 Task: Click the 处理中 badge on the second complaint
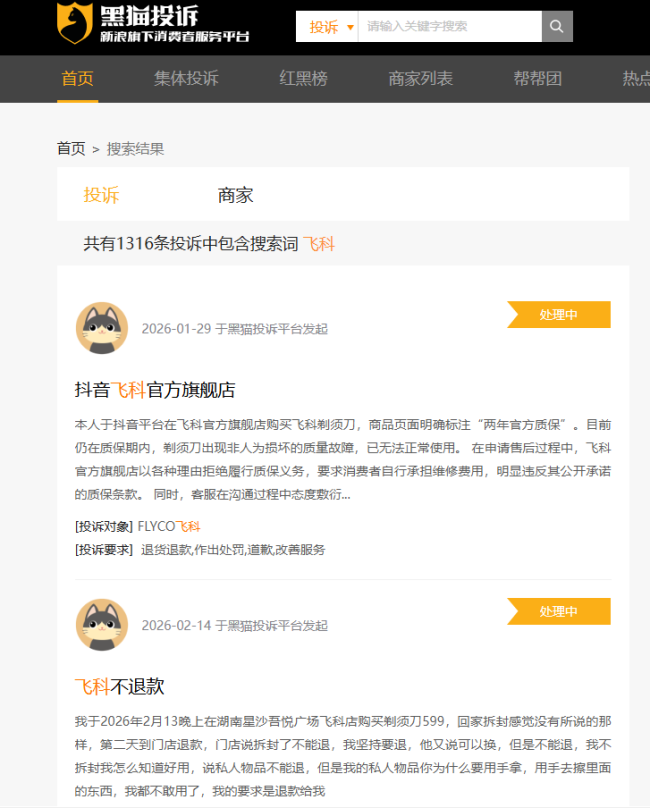pos(560,612)
